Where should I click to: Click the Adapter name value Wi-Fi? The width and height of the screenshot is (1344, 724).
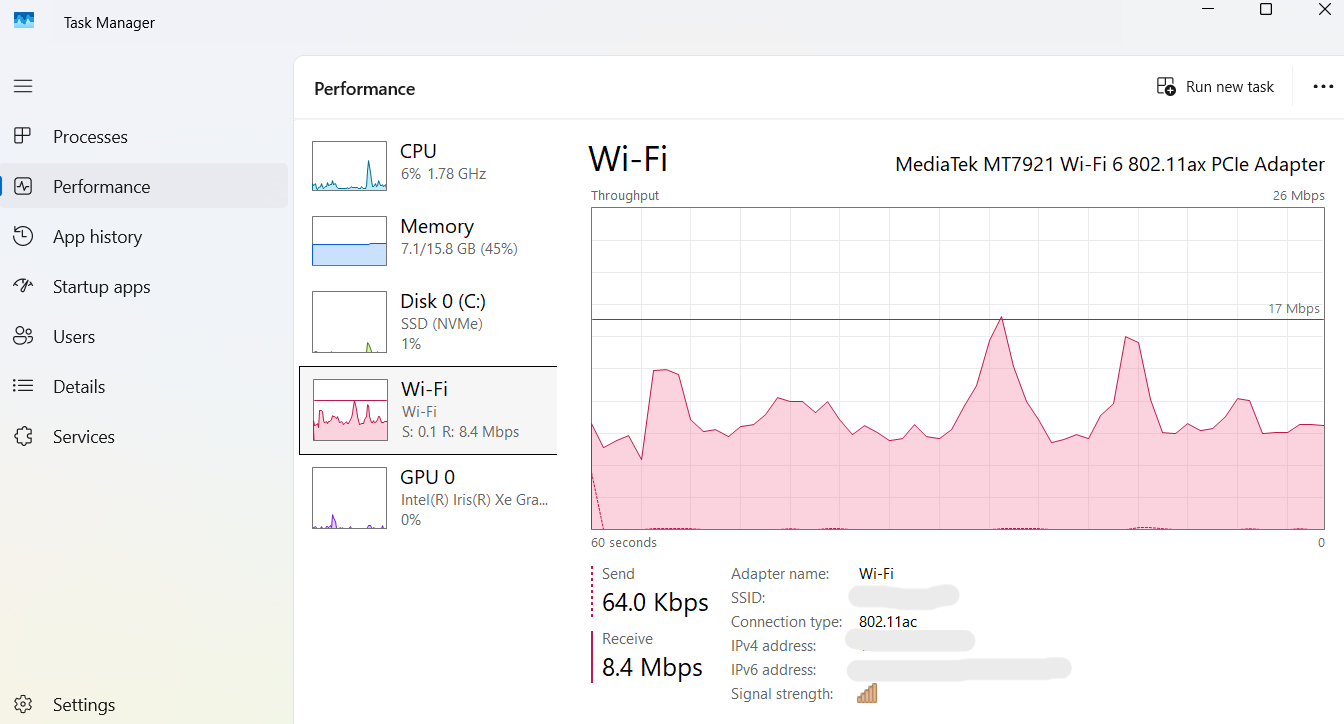pyautogui.click(x=876, y=574)
